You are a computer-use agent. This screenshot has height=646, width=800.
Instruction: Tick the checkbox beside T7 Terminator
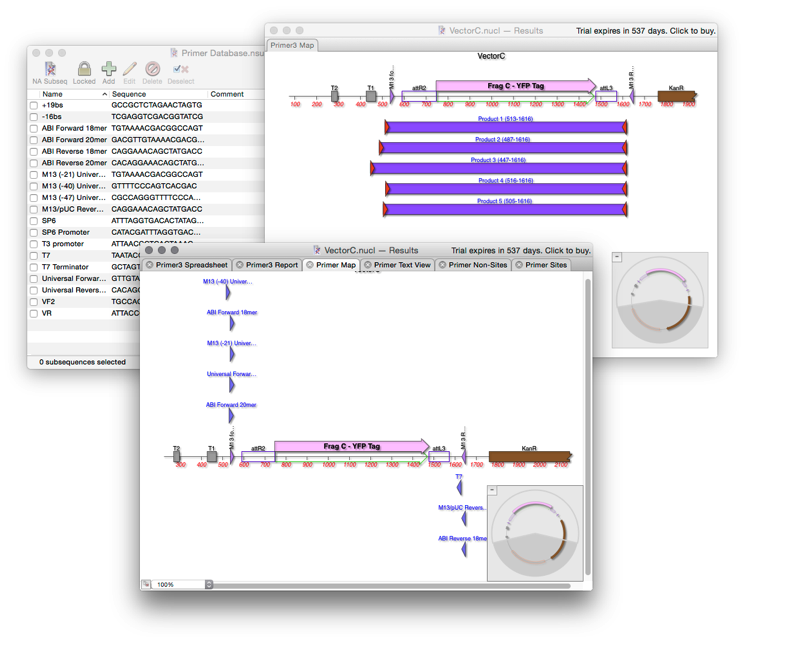(35, 266)
